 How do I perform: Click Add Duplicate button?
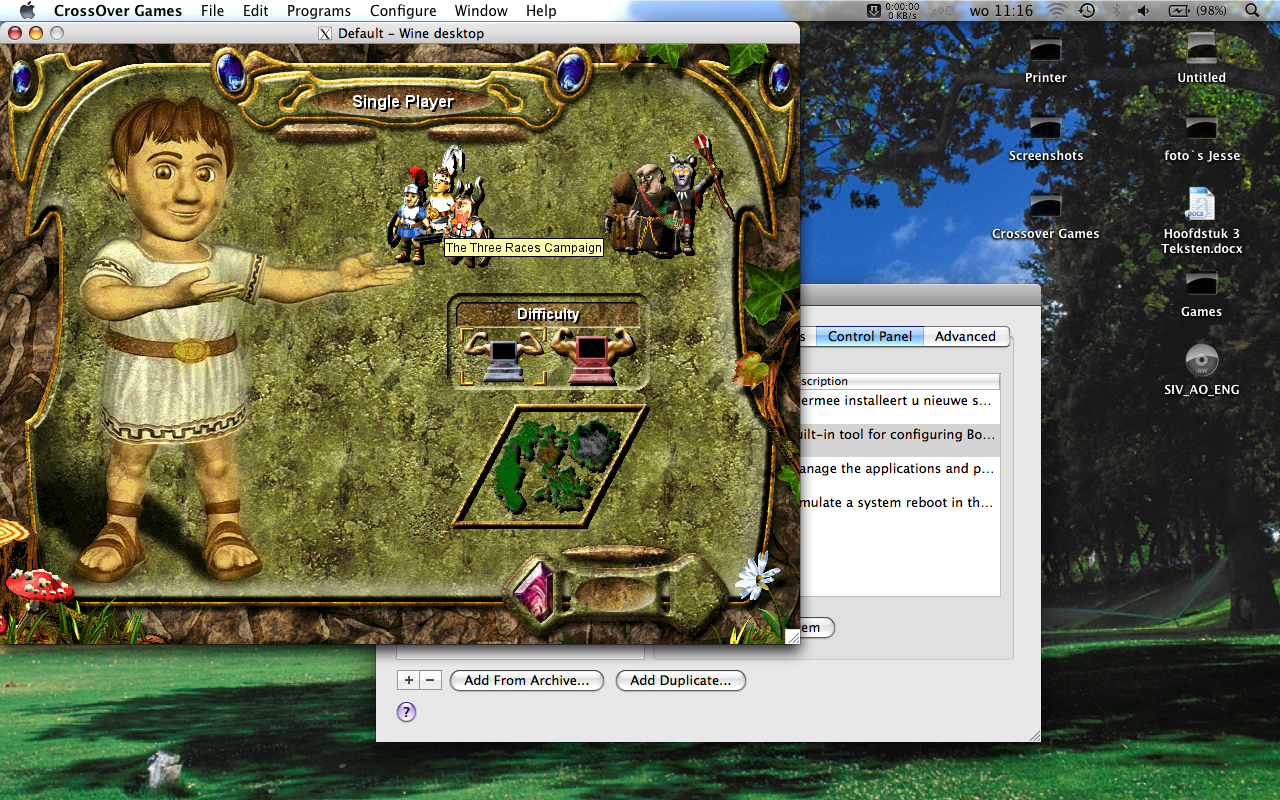681,680
